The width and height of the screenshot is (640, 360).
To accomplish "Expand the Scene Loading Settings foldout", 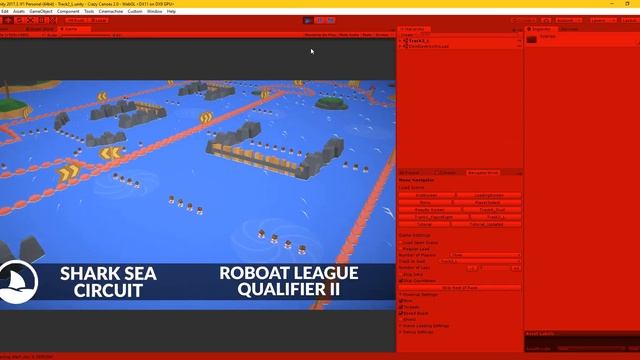I will click(x=400, y=326).
